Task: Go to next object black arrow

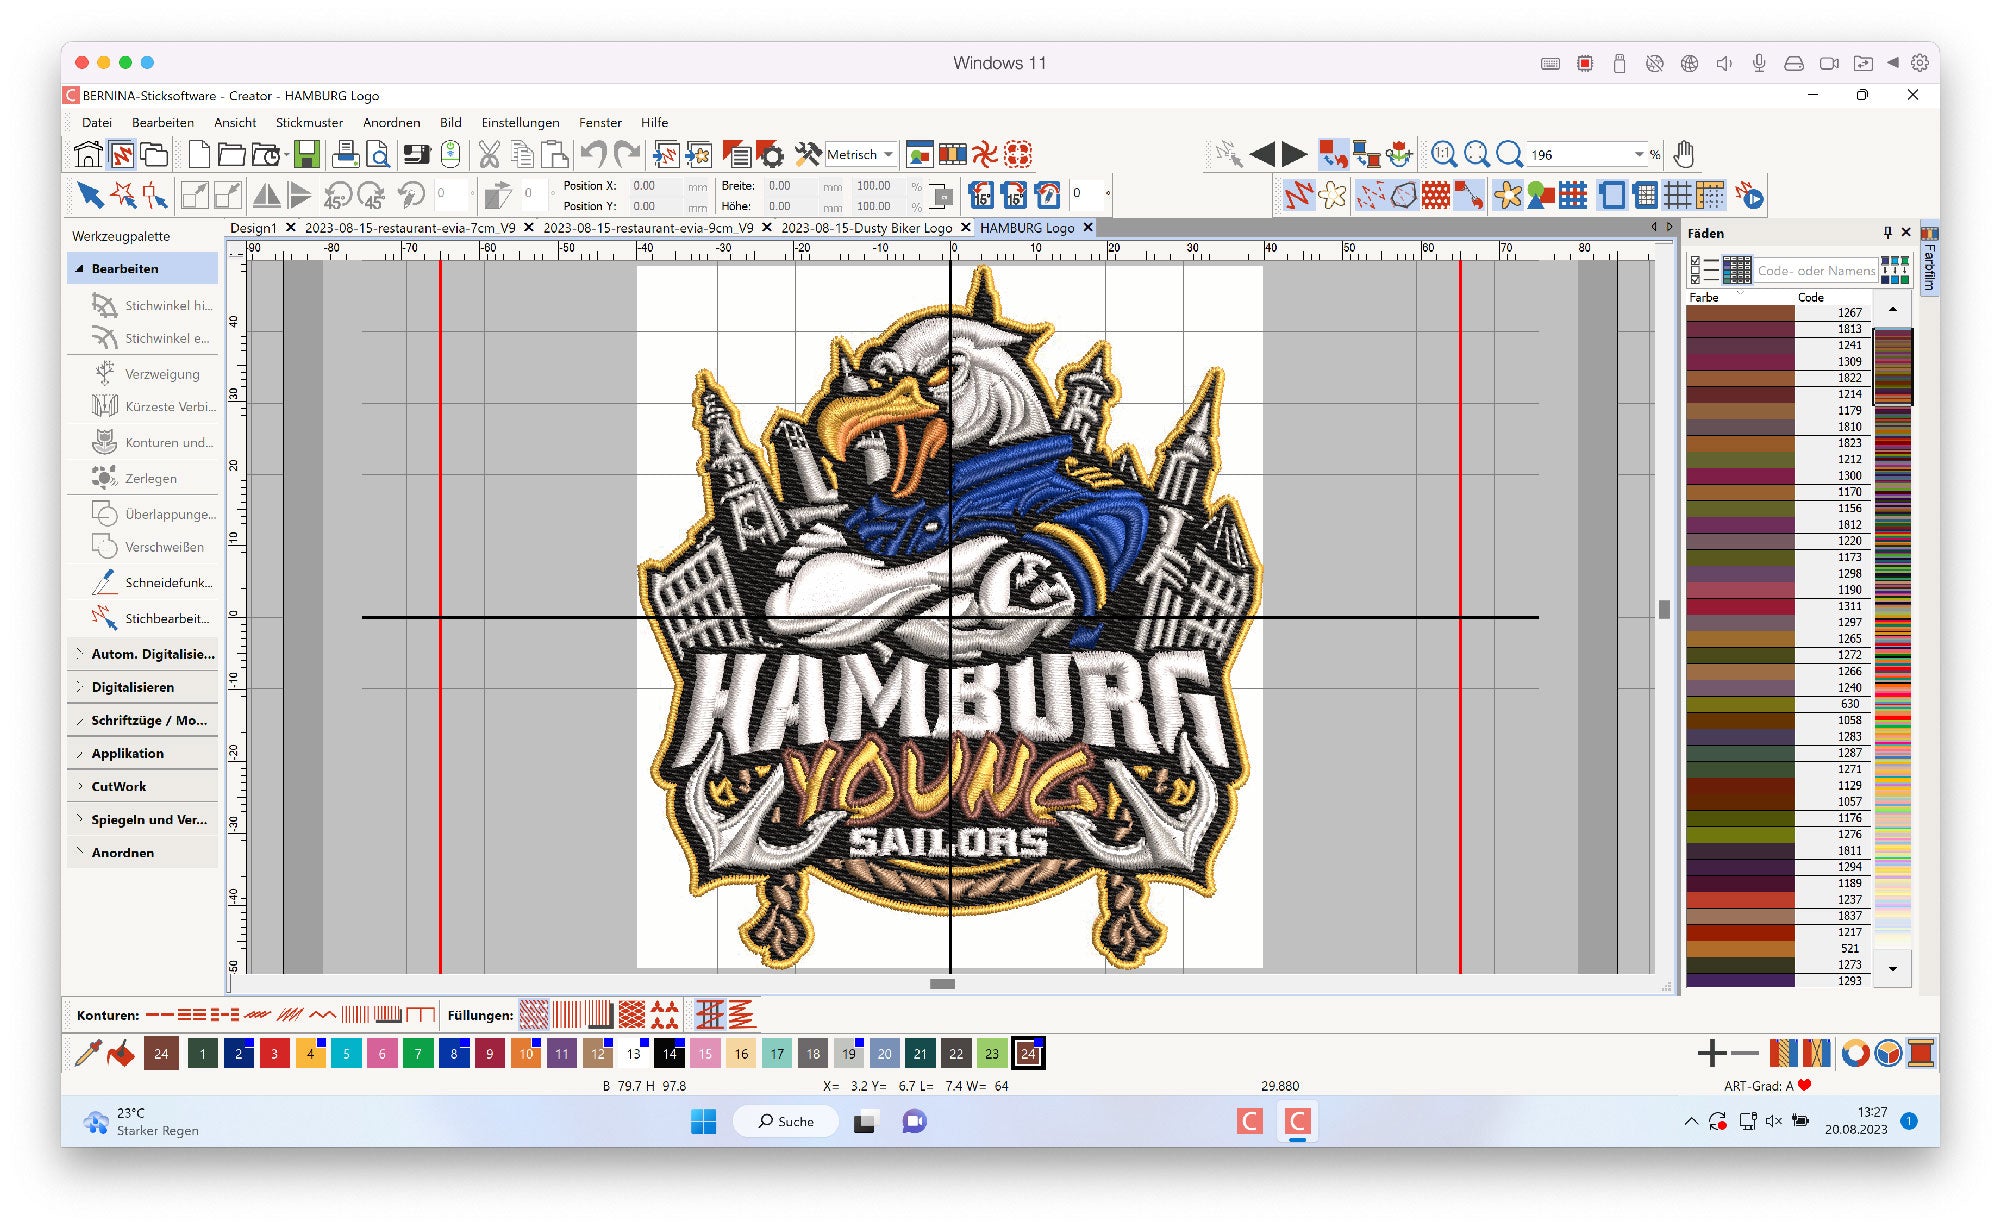Action: [x=1294, y=154]
